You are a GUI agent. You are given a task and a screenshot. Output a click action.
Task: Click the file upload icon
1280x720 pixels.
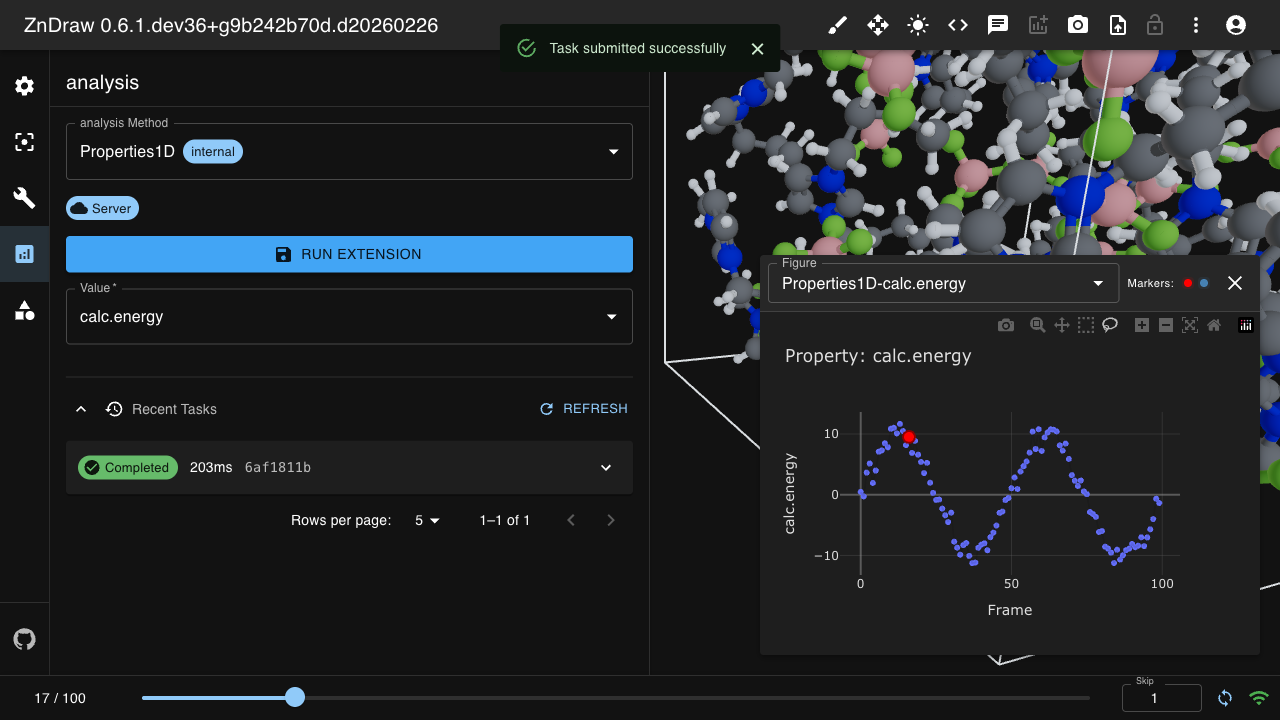click(x=1117, y=25)
